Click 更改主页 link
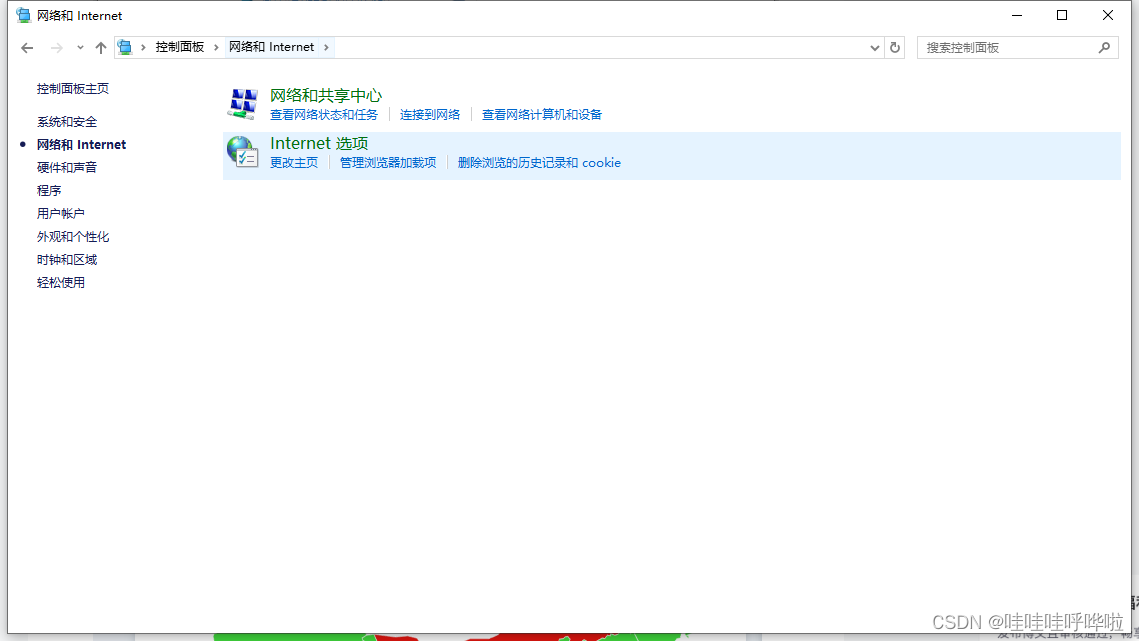1139x641 pixels. [294, 163]
